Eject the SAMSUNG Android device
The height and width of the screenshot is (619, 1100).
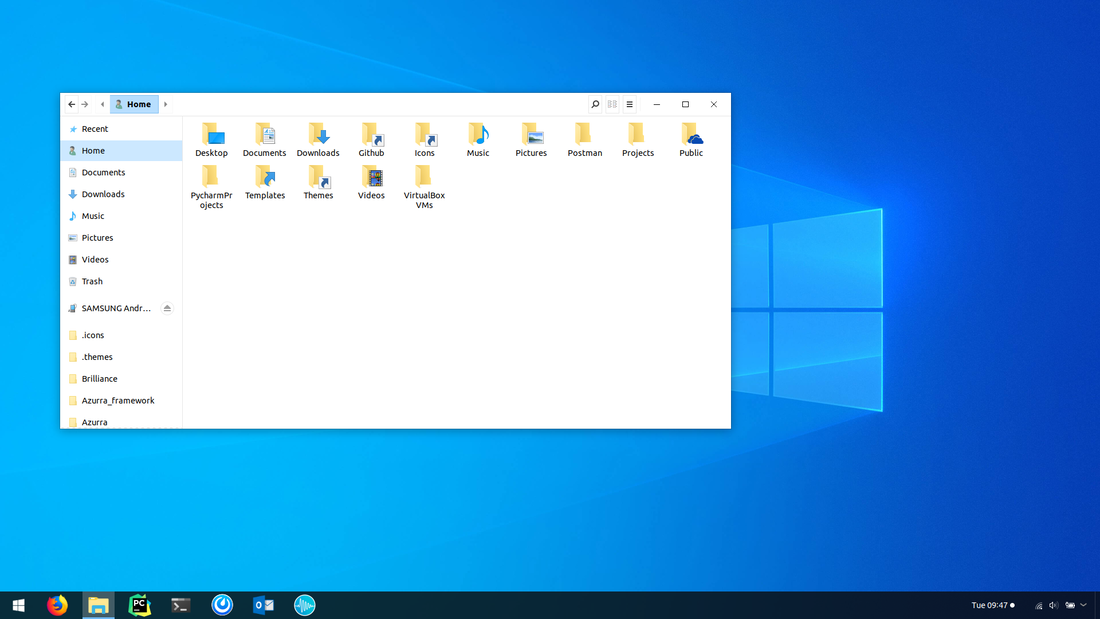[x=167, y=308]
